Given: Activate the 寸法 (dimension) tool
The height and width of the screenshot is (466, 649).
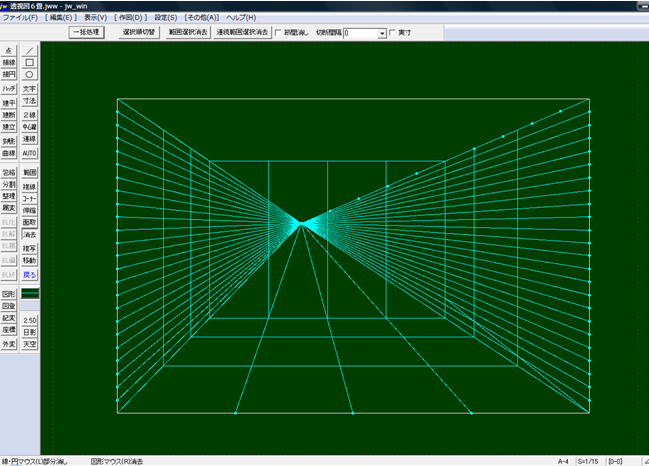Looking at the screenshot, I should 30,102.
